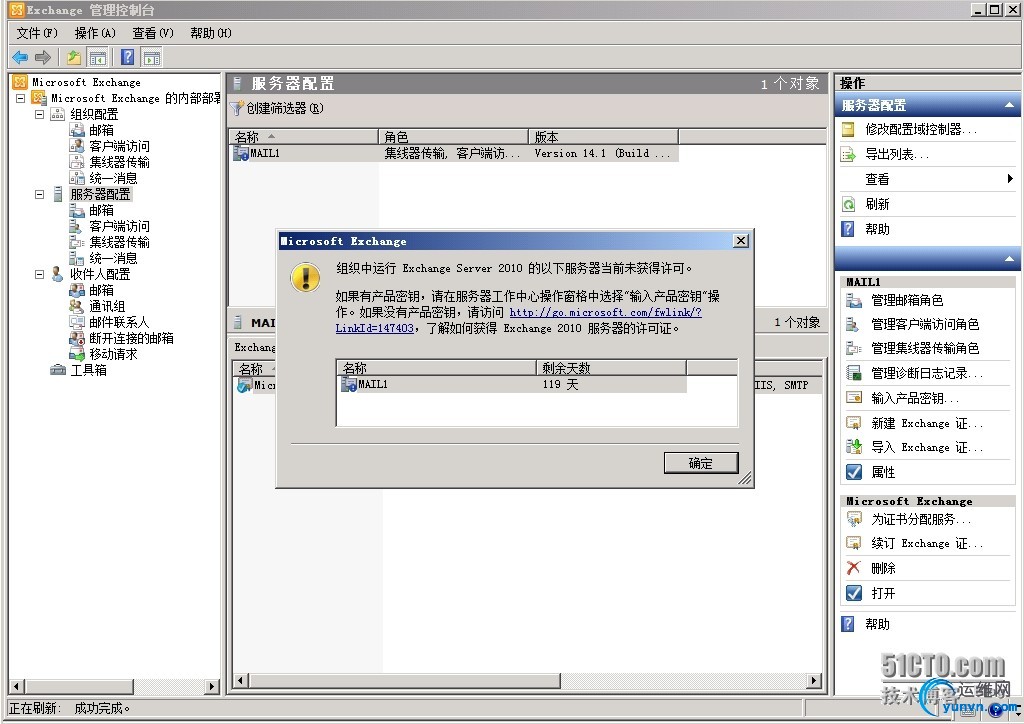Sort by 名称 column in server list
This screenshot has height=724, width=1024.
[x=304, y=136]
